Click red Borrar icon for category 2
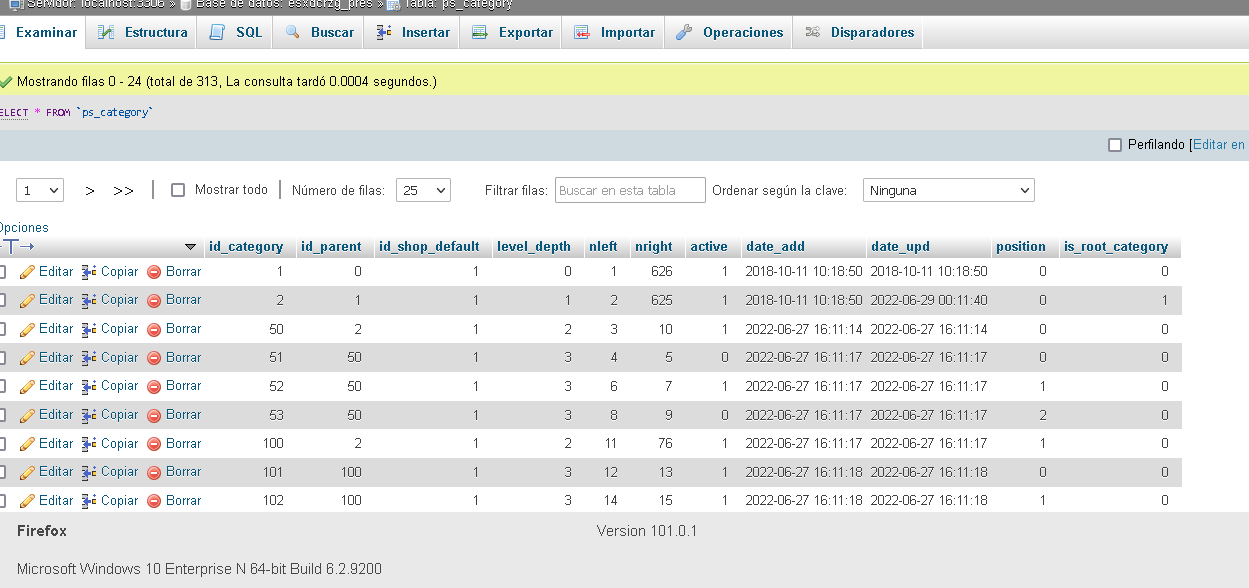The width and height of the screenshot is (1249, 588). click(154, 300)
